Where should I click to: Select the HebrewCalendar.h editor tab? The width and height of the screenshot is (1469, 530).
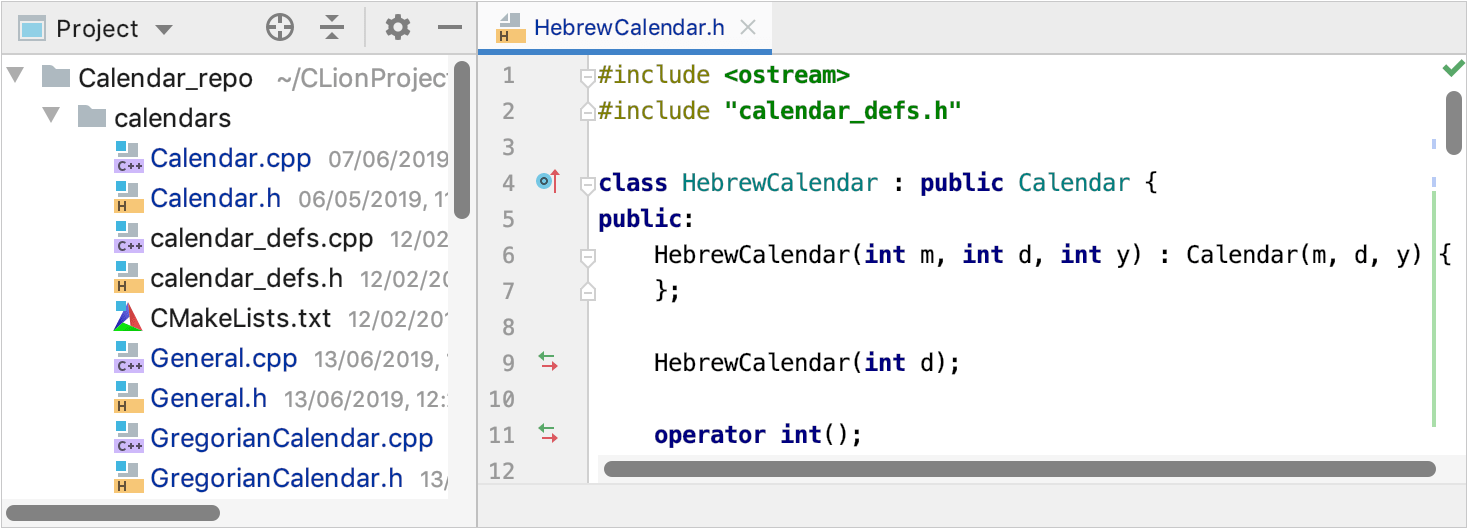628,27
